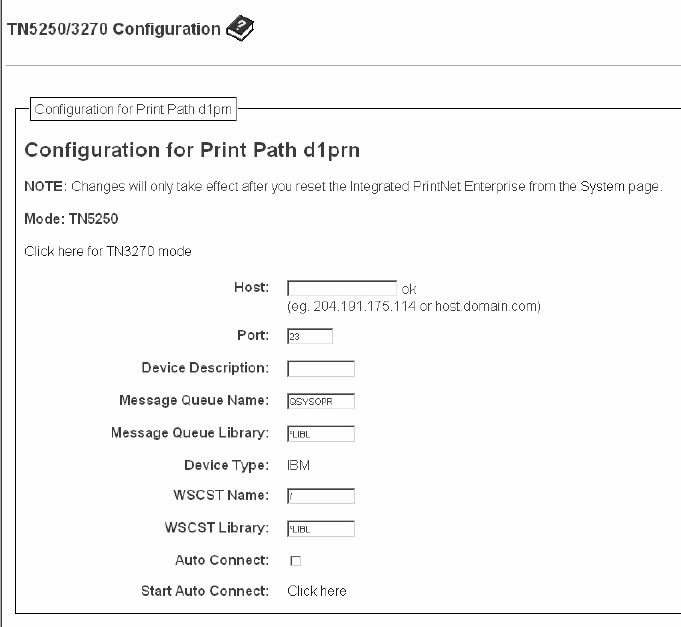Click the WSCST Name input box

[320, 496]
